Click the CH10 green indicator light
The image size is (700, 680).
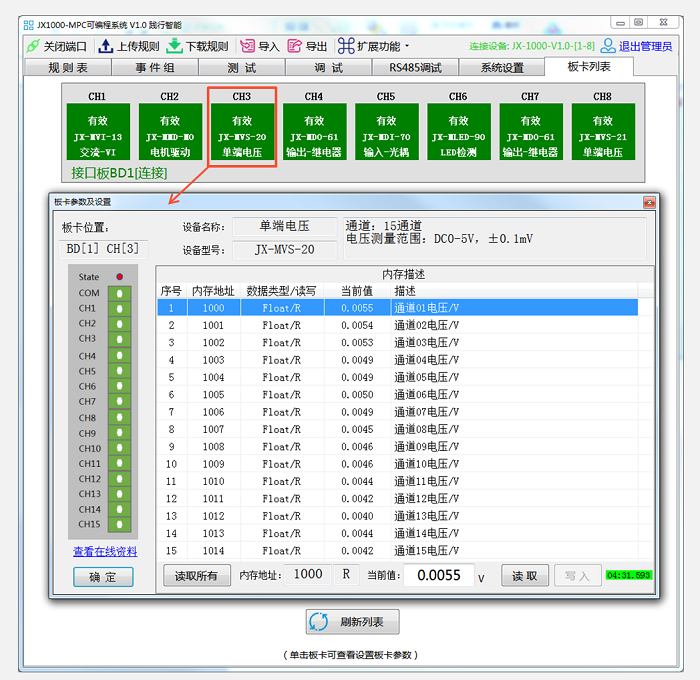point(119,448)
